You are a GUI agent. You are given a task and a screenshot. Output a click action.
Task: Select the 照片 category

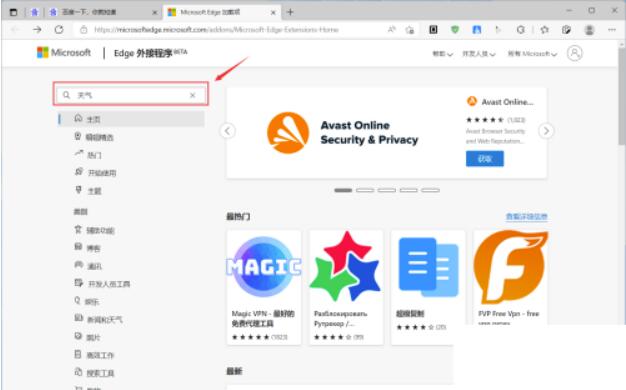point(87,337)
